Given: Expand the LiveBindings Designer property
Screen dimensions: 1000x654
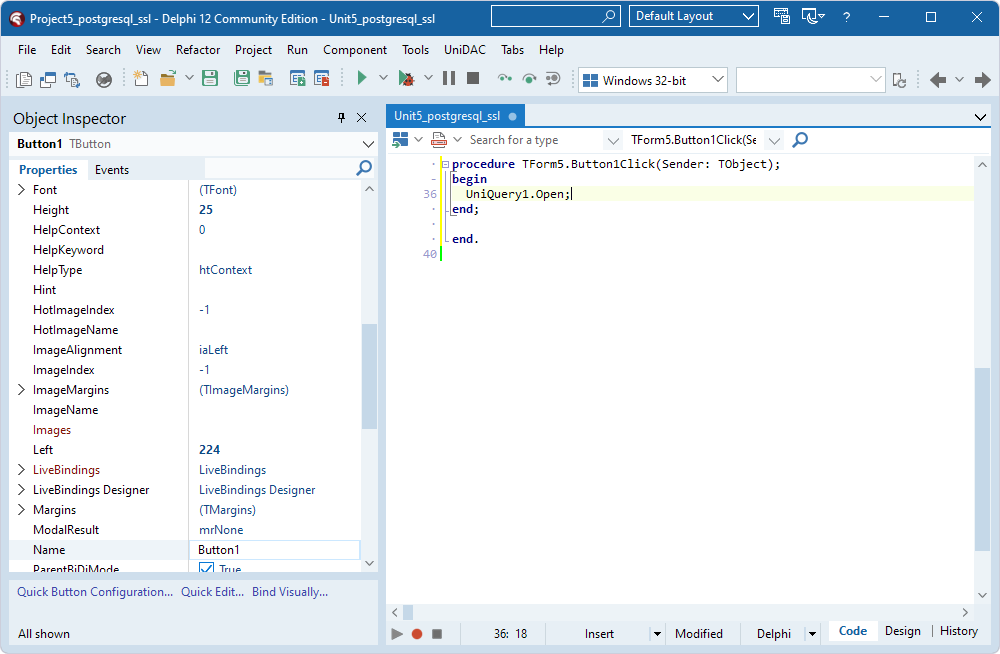Looking at the screenshot, I should (21, 489).
